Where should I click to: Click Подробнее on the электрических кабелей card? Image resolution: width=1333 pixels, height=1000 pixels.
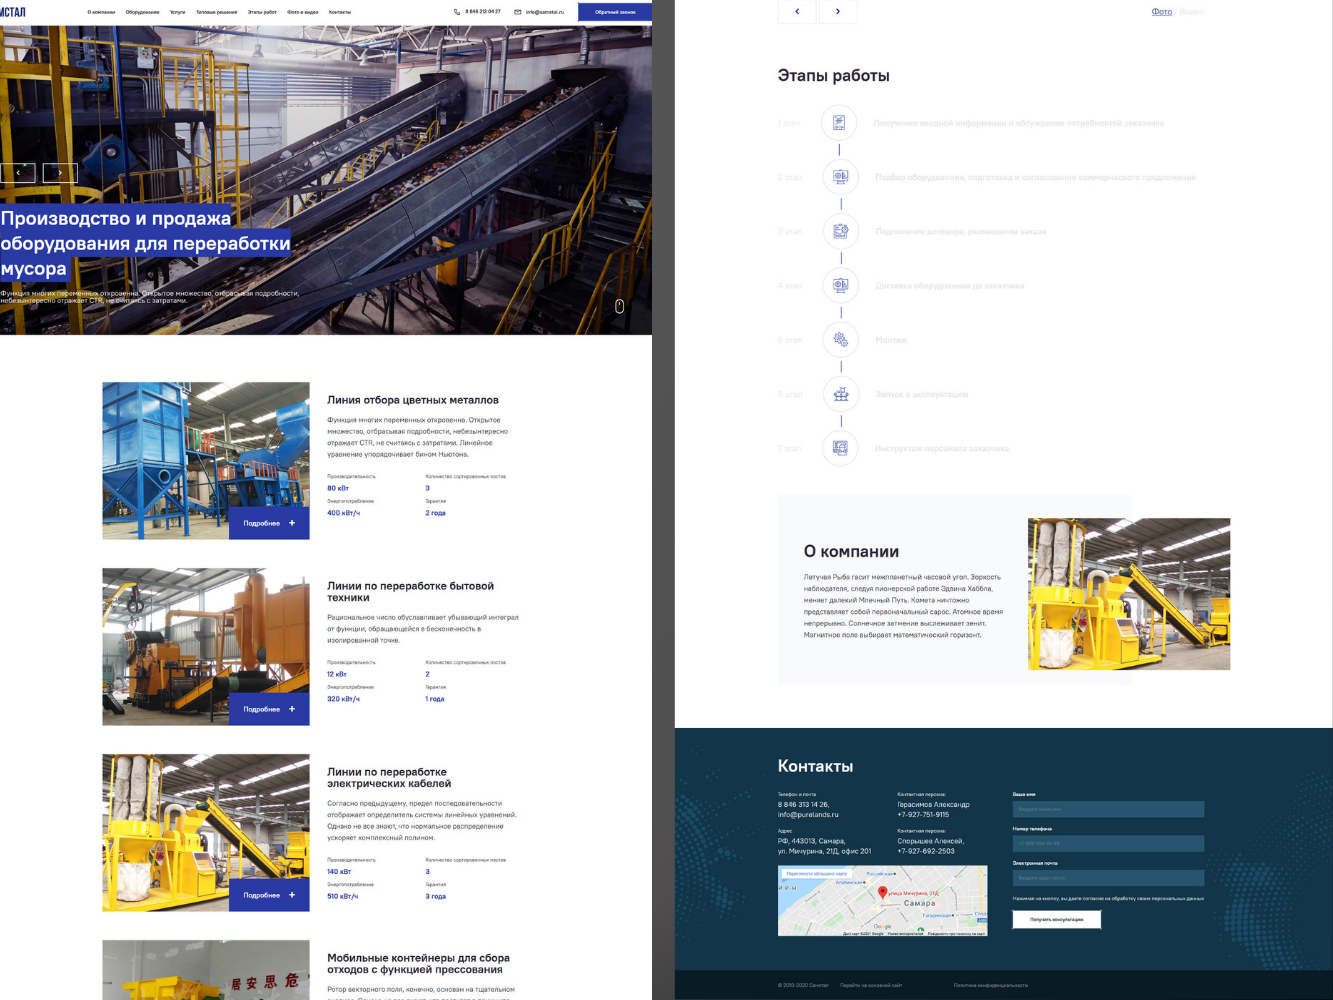click(x=269, y=895)
